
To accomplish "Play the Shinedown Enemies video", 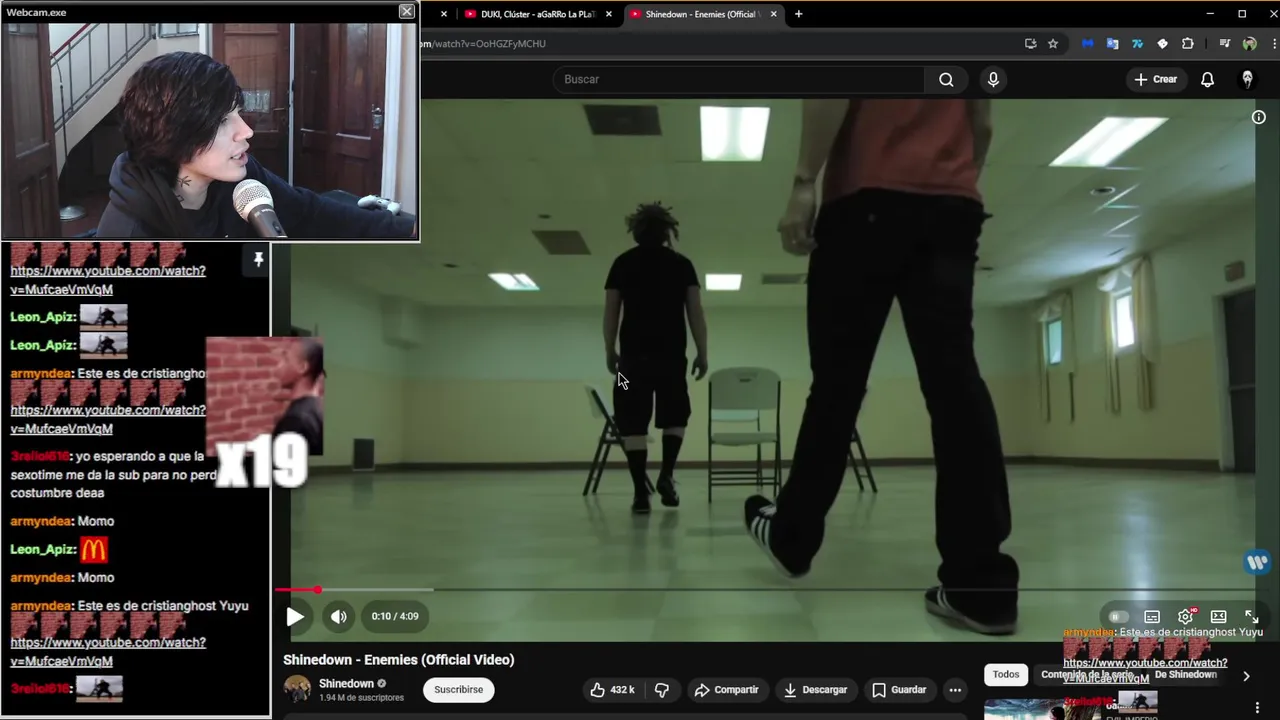I will pyautogui.click(x=295, y=617).
